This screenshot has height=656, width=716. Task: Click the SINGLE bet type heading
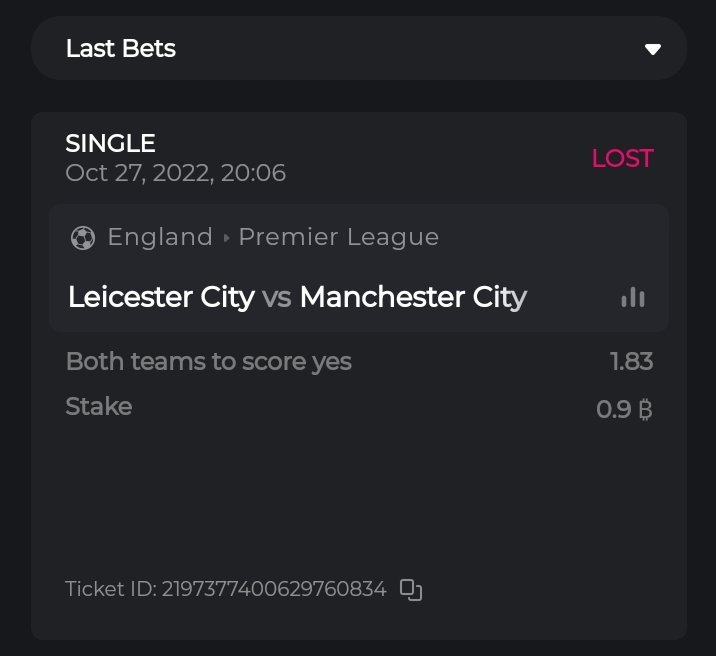(x=110, y=144)
